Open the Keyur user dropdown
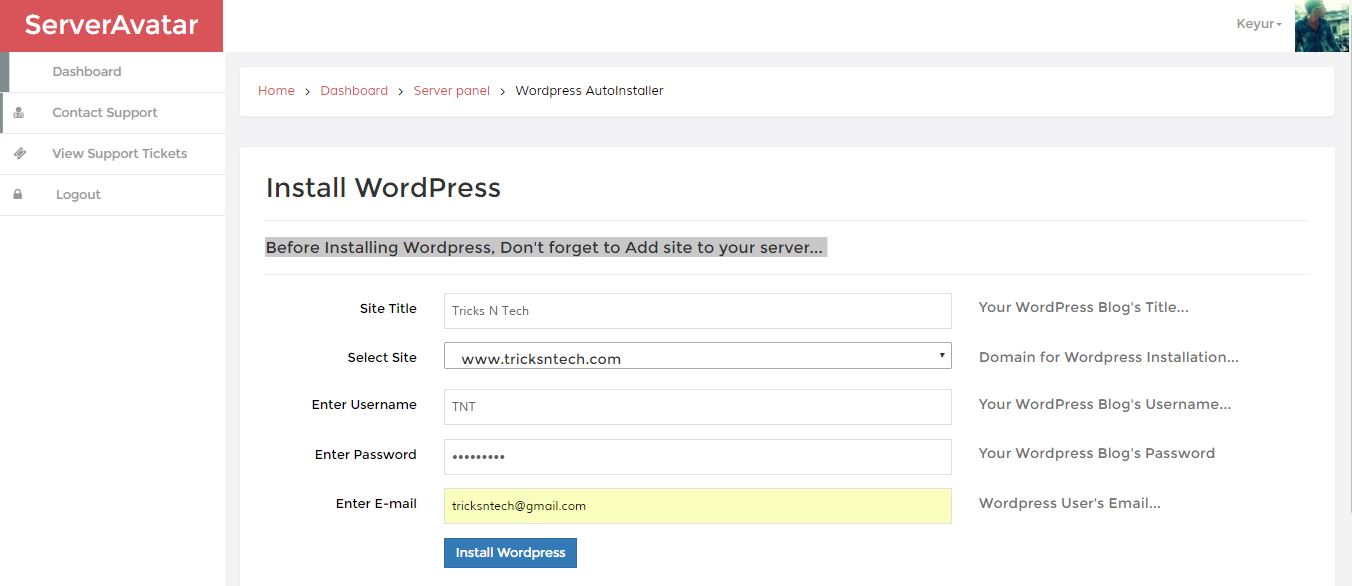This screenshot has width=1352, height=586. (1259, 24)
